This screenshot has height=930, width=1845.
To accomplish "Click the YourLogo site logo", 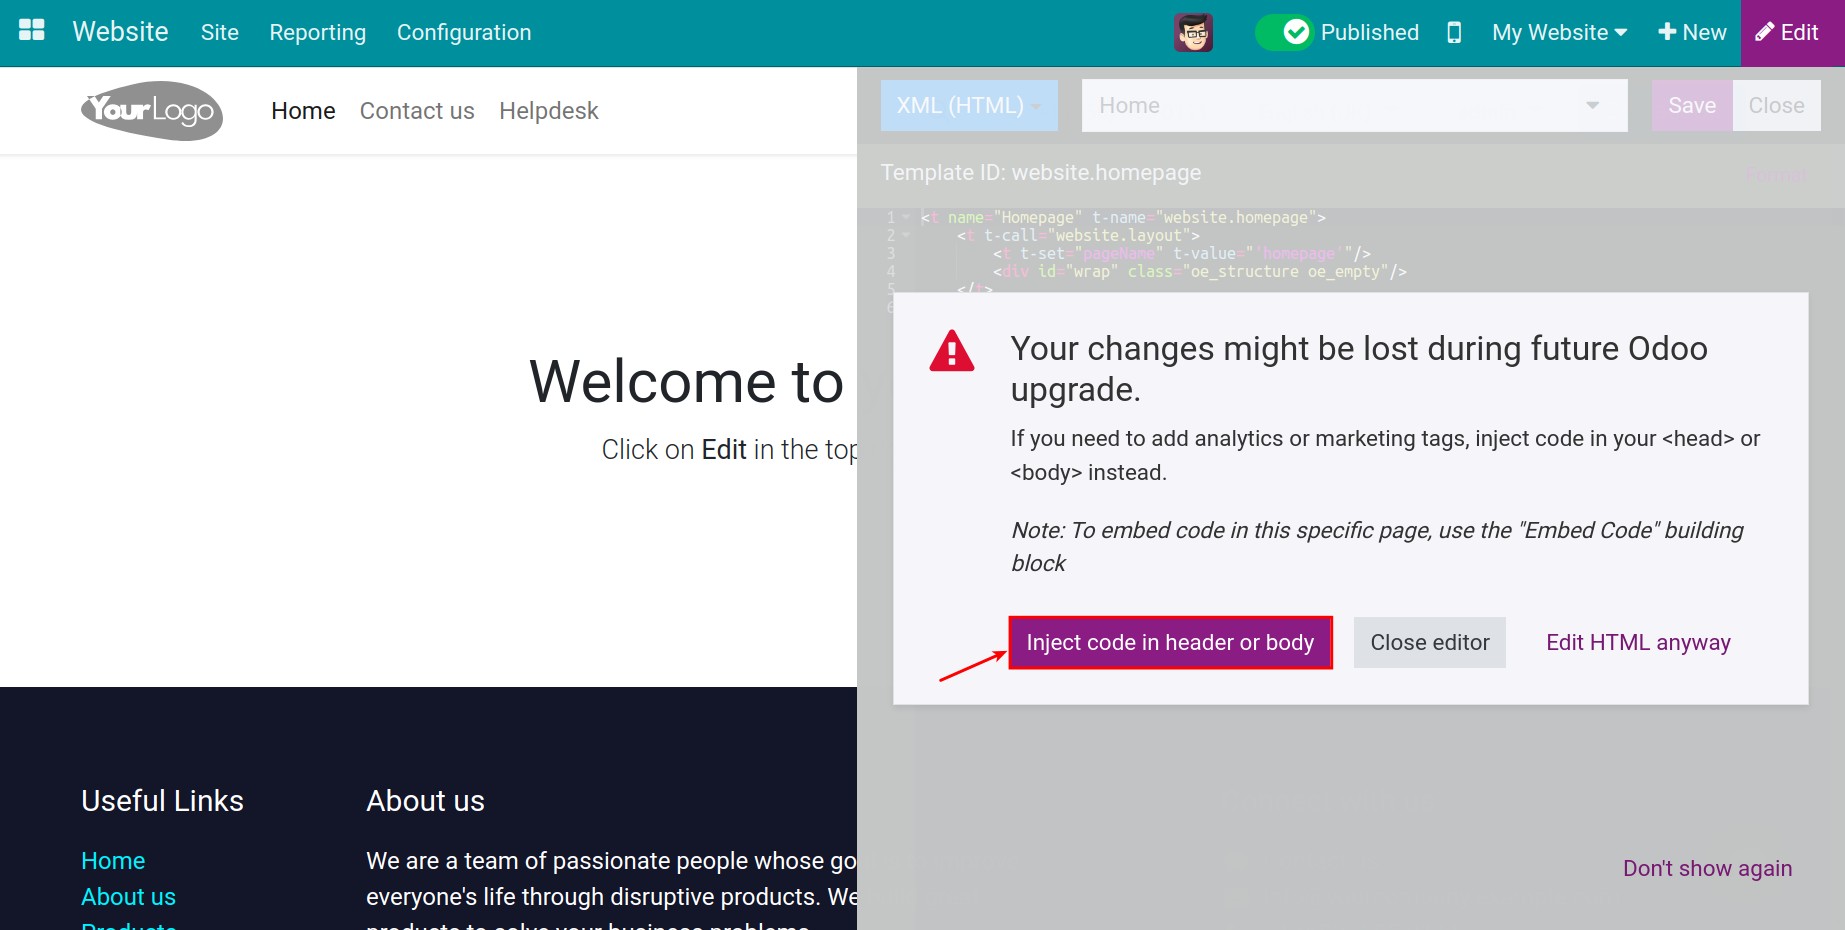I will pyautogui.click(x=152, y=111).
